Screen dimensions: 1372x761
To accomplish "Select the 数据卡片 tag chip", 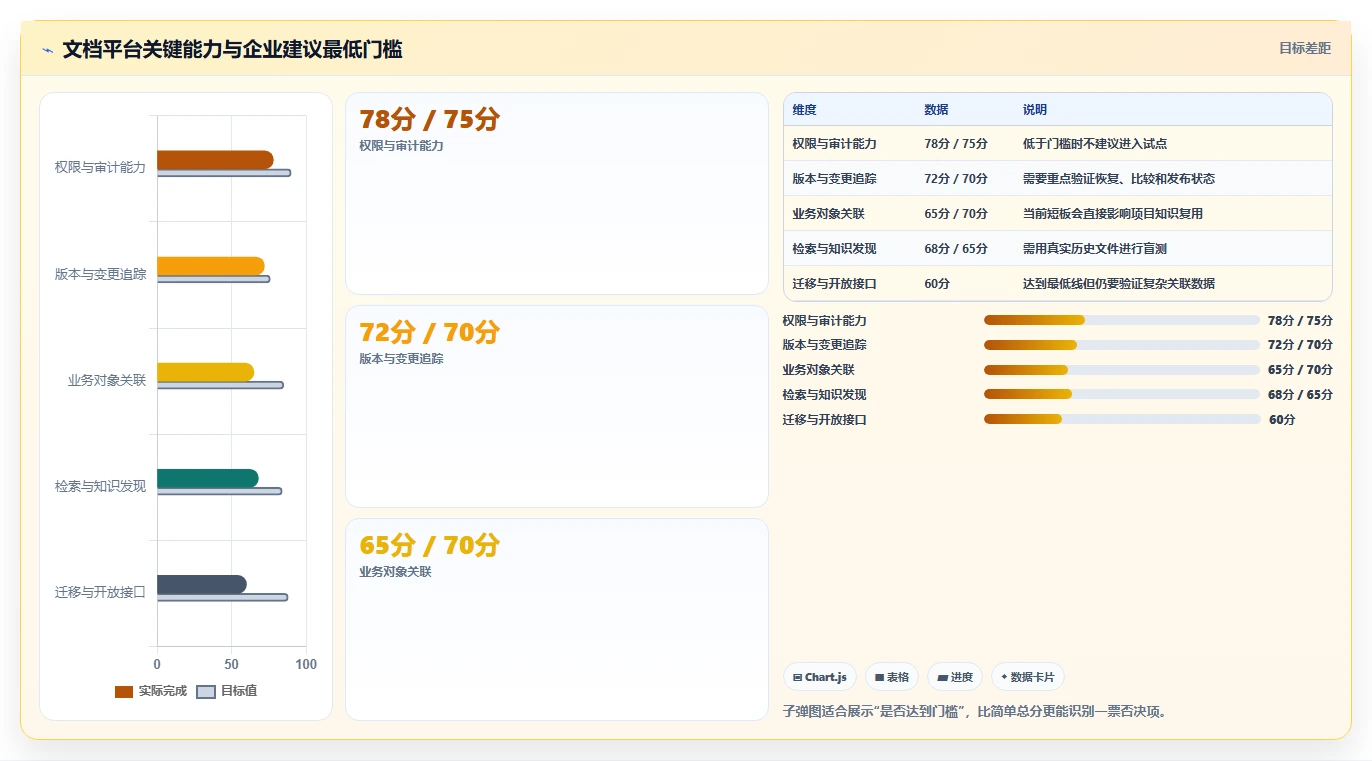I will 1028,677.
